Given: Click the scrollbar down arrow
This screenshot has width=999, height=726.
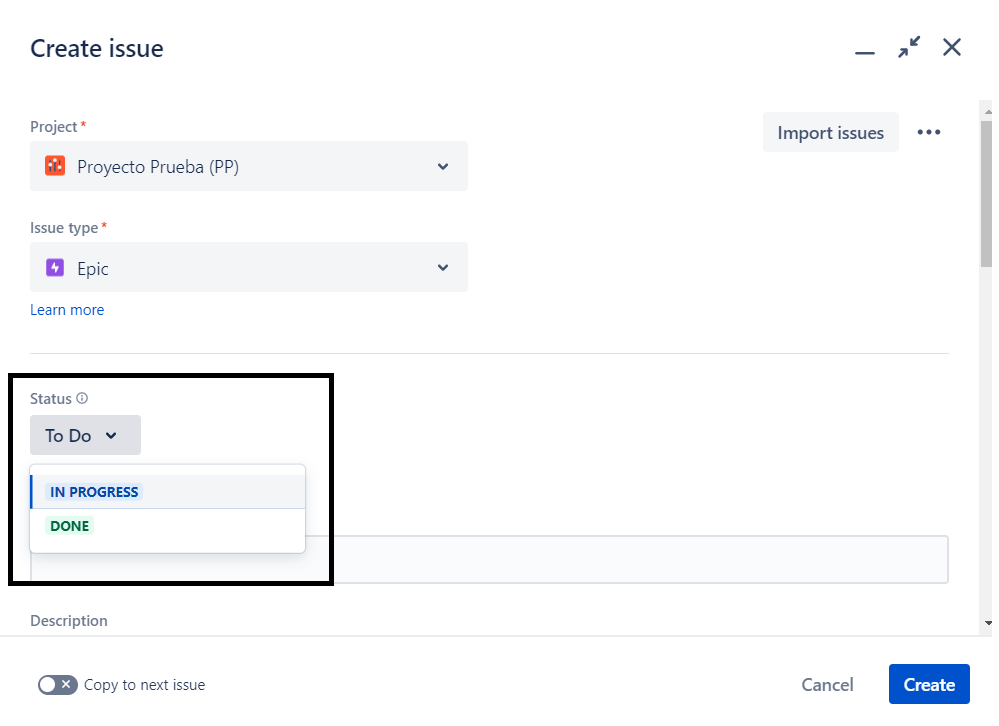Looking at the screenshot, I should (x=987, y=623).
